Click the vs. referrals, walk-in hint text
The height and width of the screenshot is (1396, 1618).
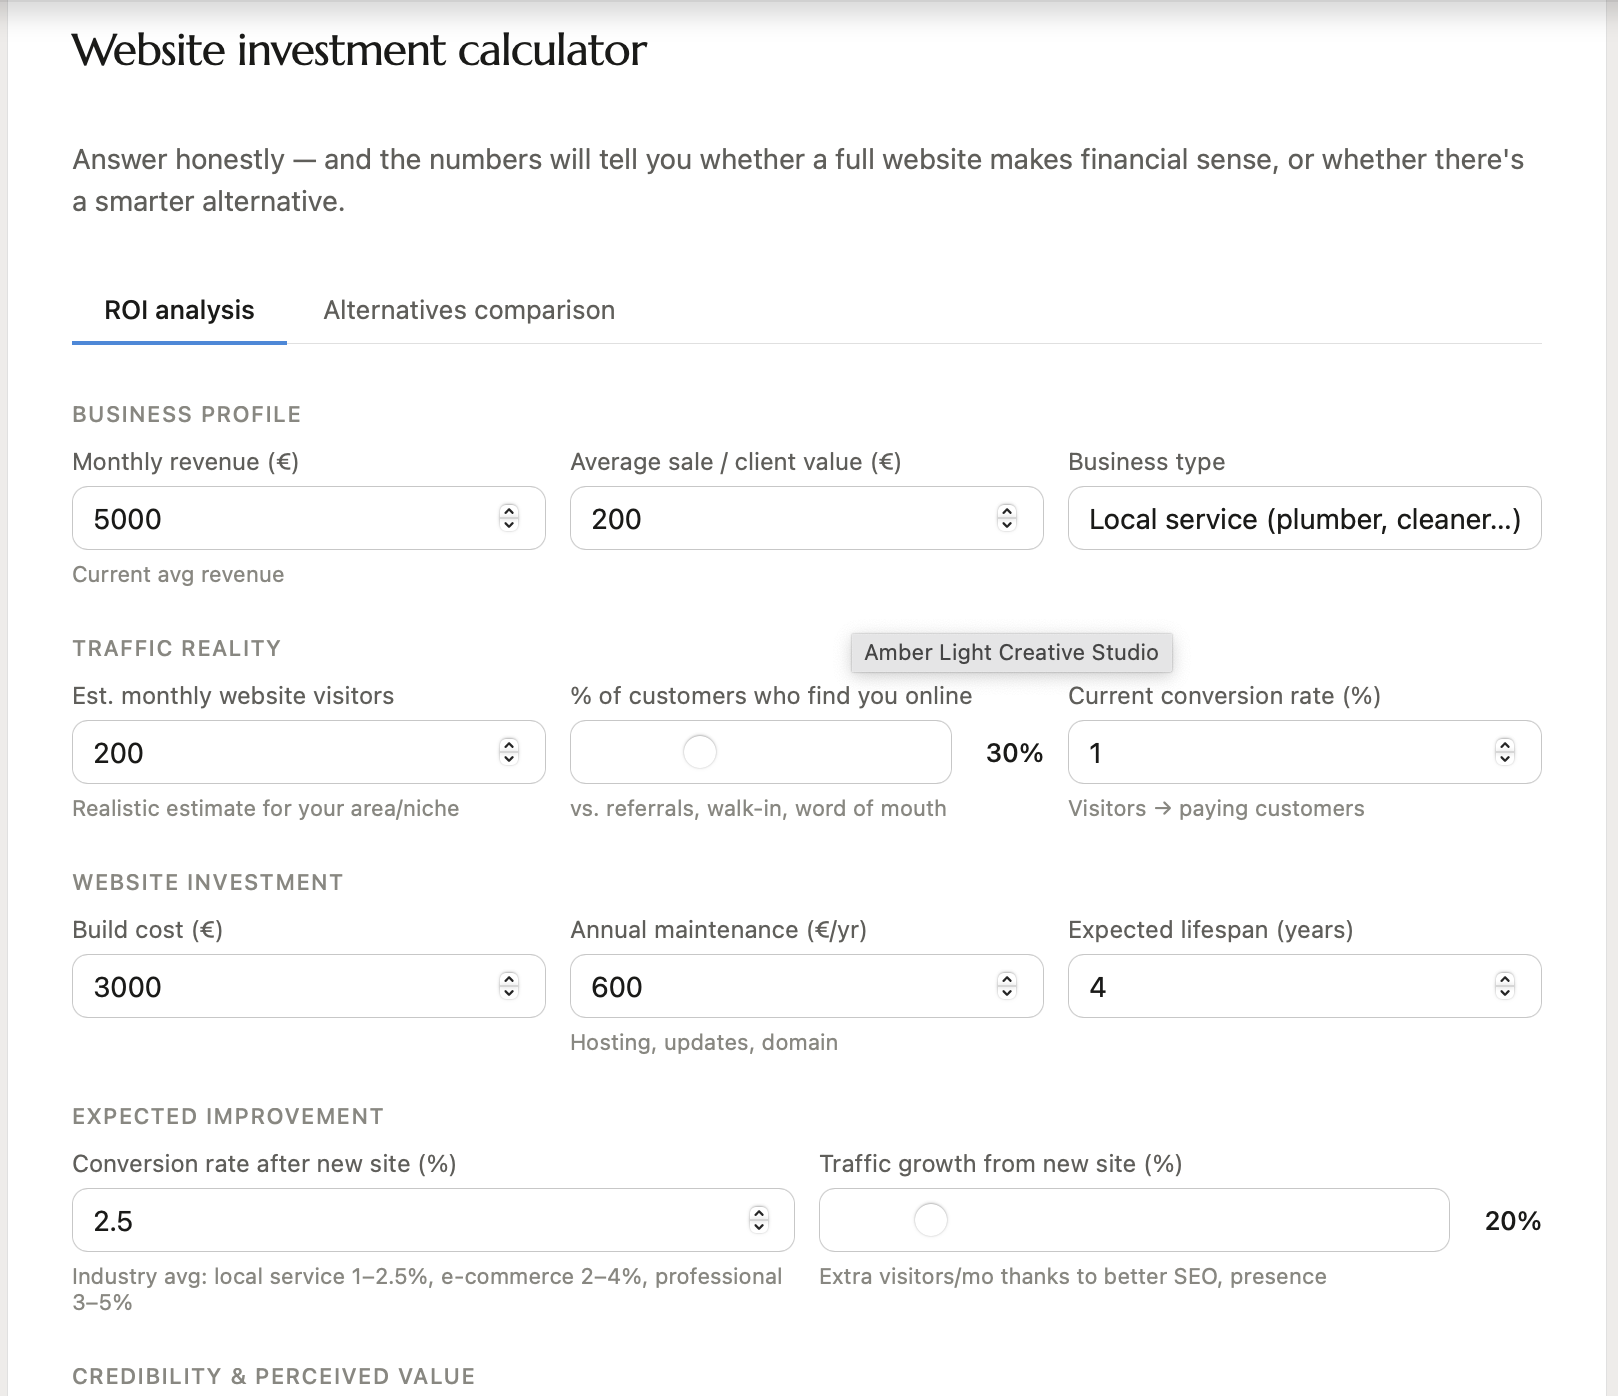coord(758,808)
